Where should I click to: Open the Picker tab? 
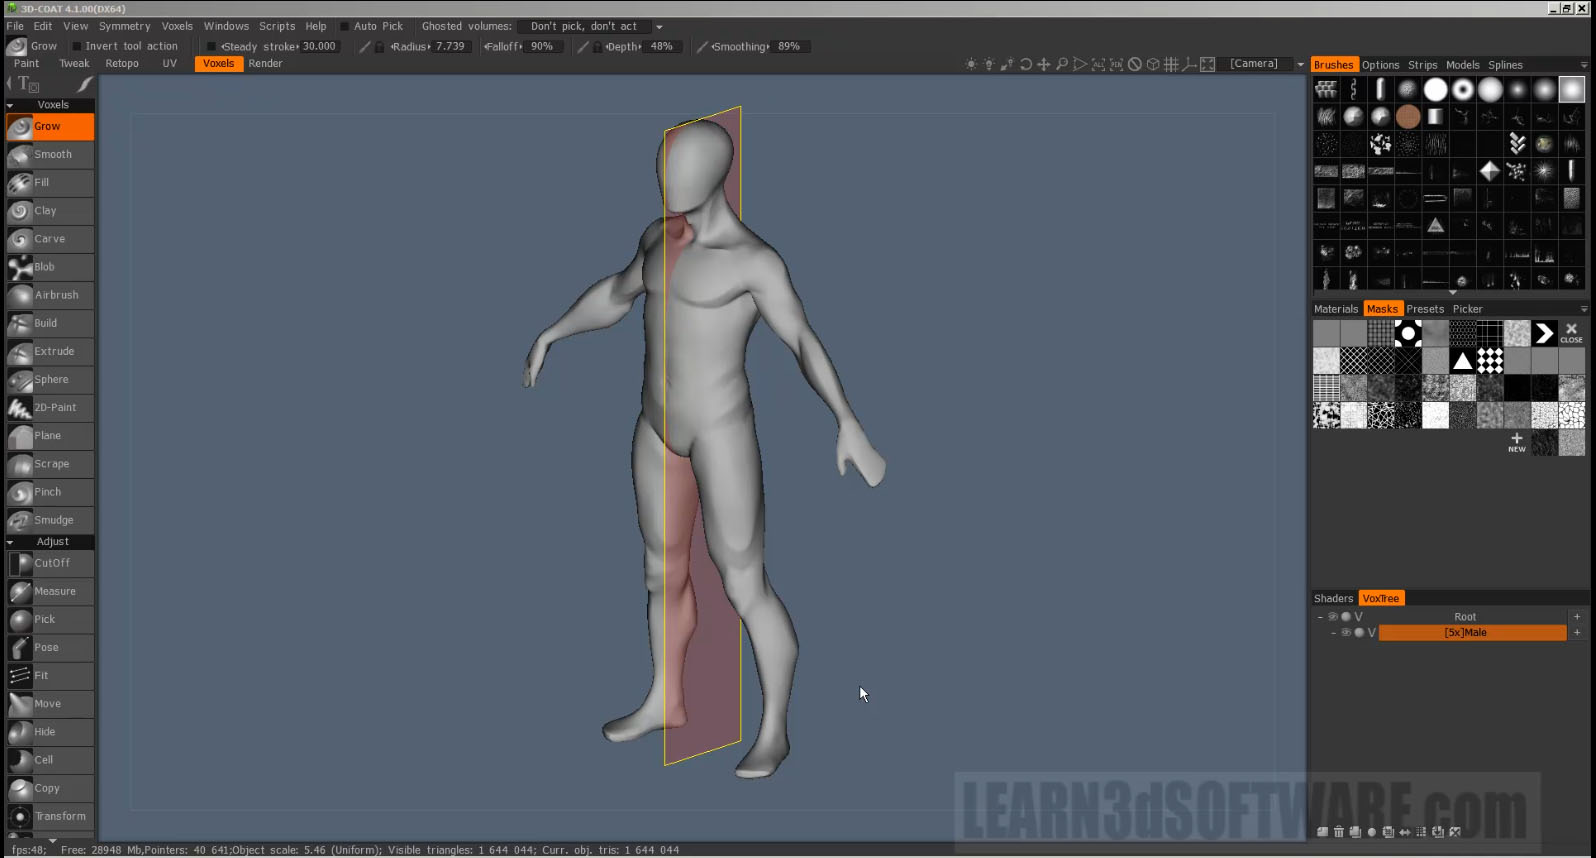(1467, 310)
